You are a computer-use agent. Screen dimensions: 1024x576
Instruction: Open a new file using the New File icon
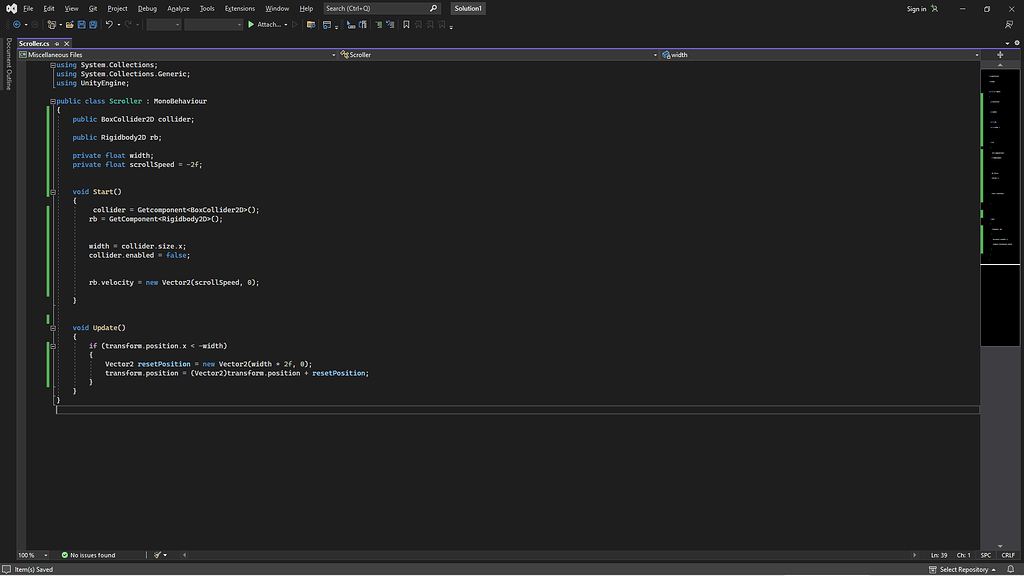[49, 25]
